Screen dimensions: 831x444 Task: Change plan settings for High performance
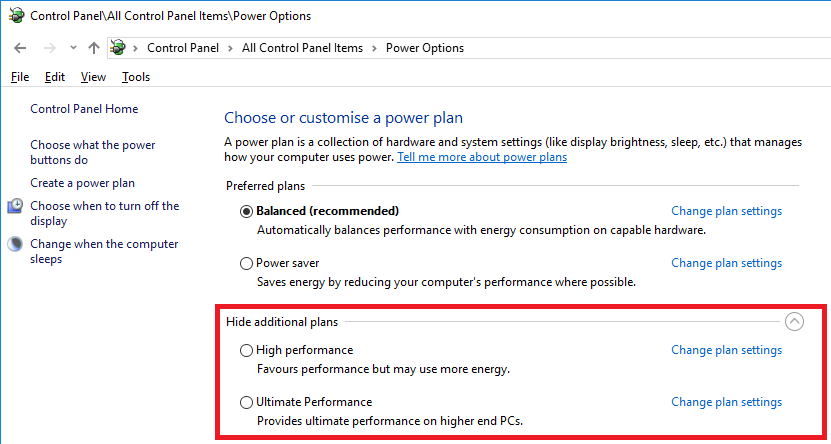click(x=726, y=350)
